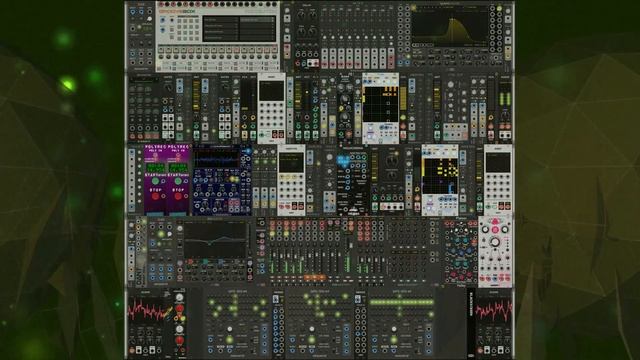
Task: Click the black BLACKHOLES blank panel
Action: click(471, 324)
